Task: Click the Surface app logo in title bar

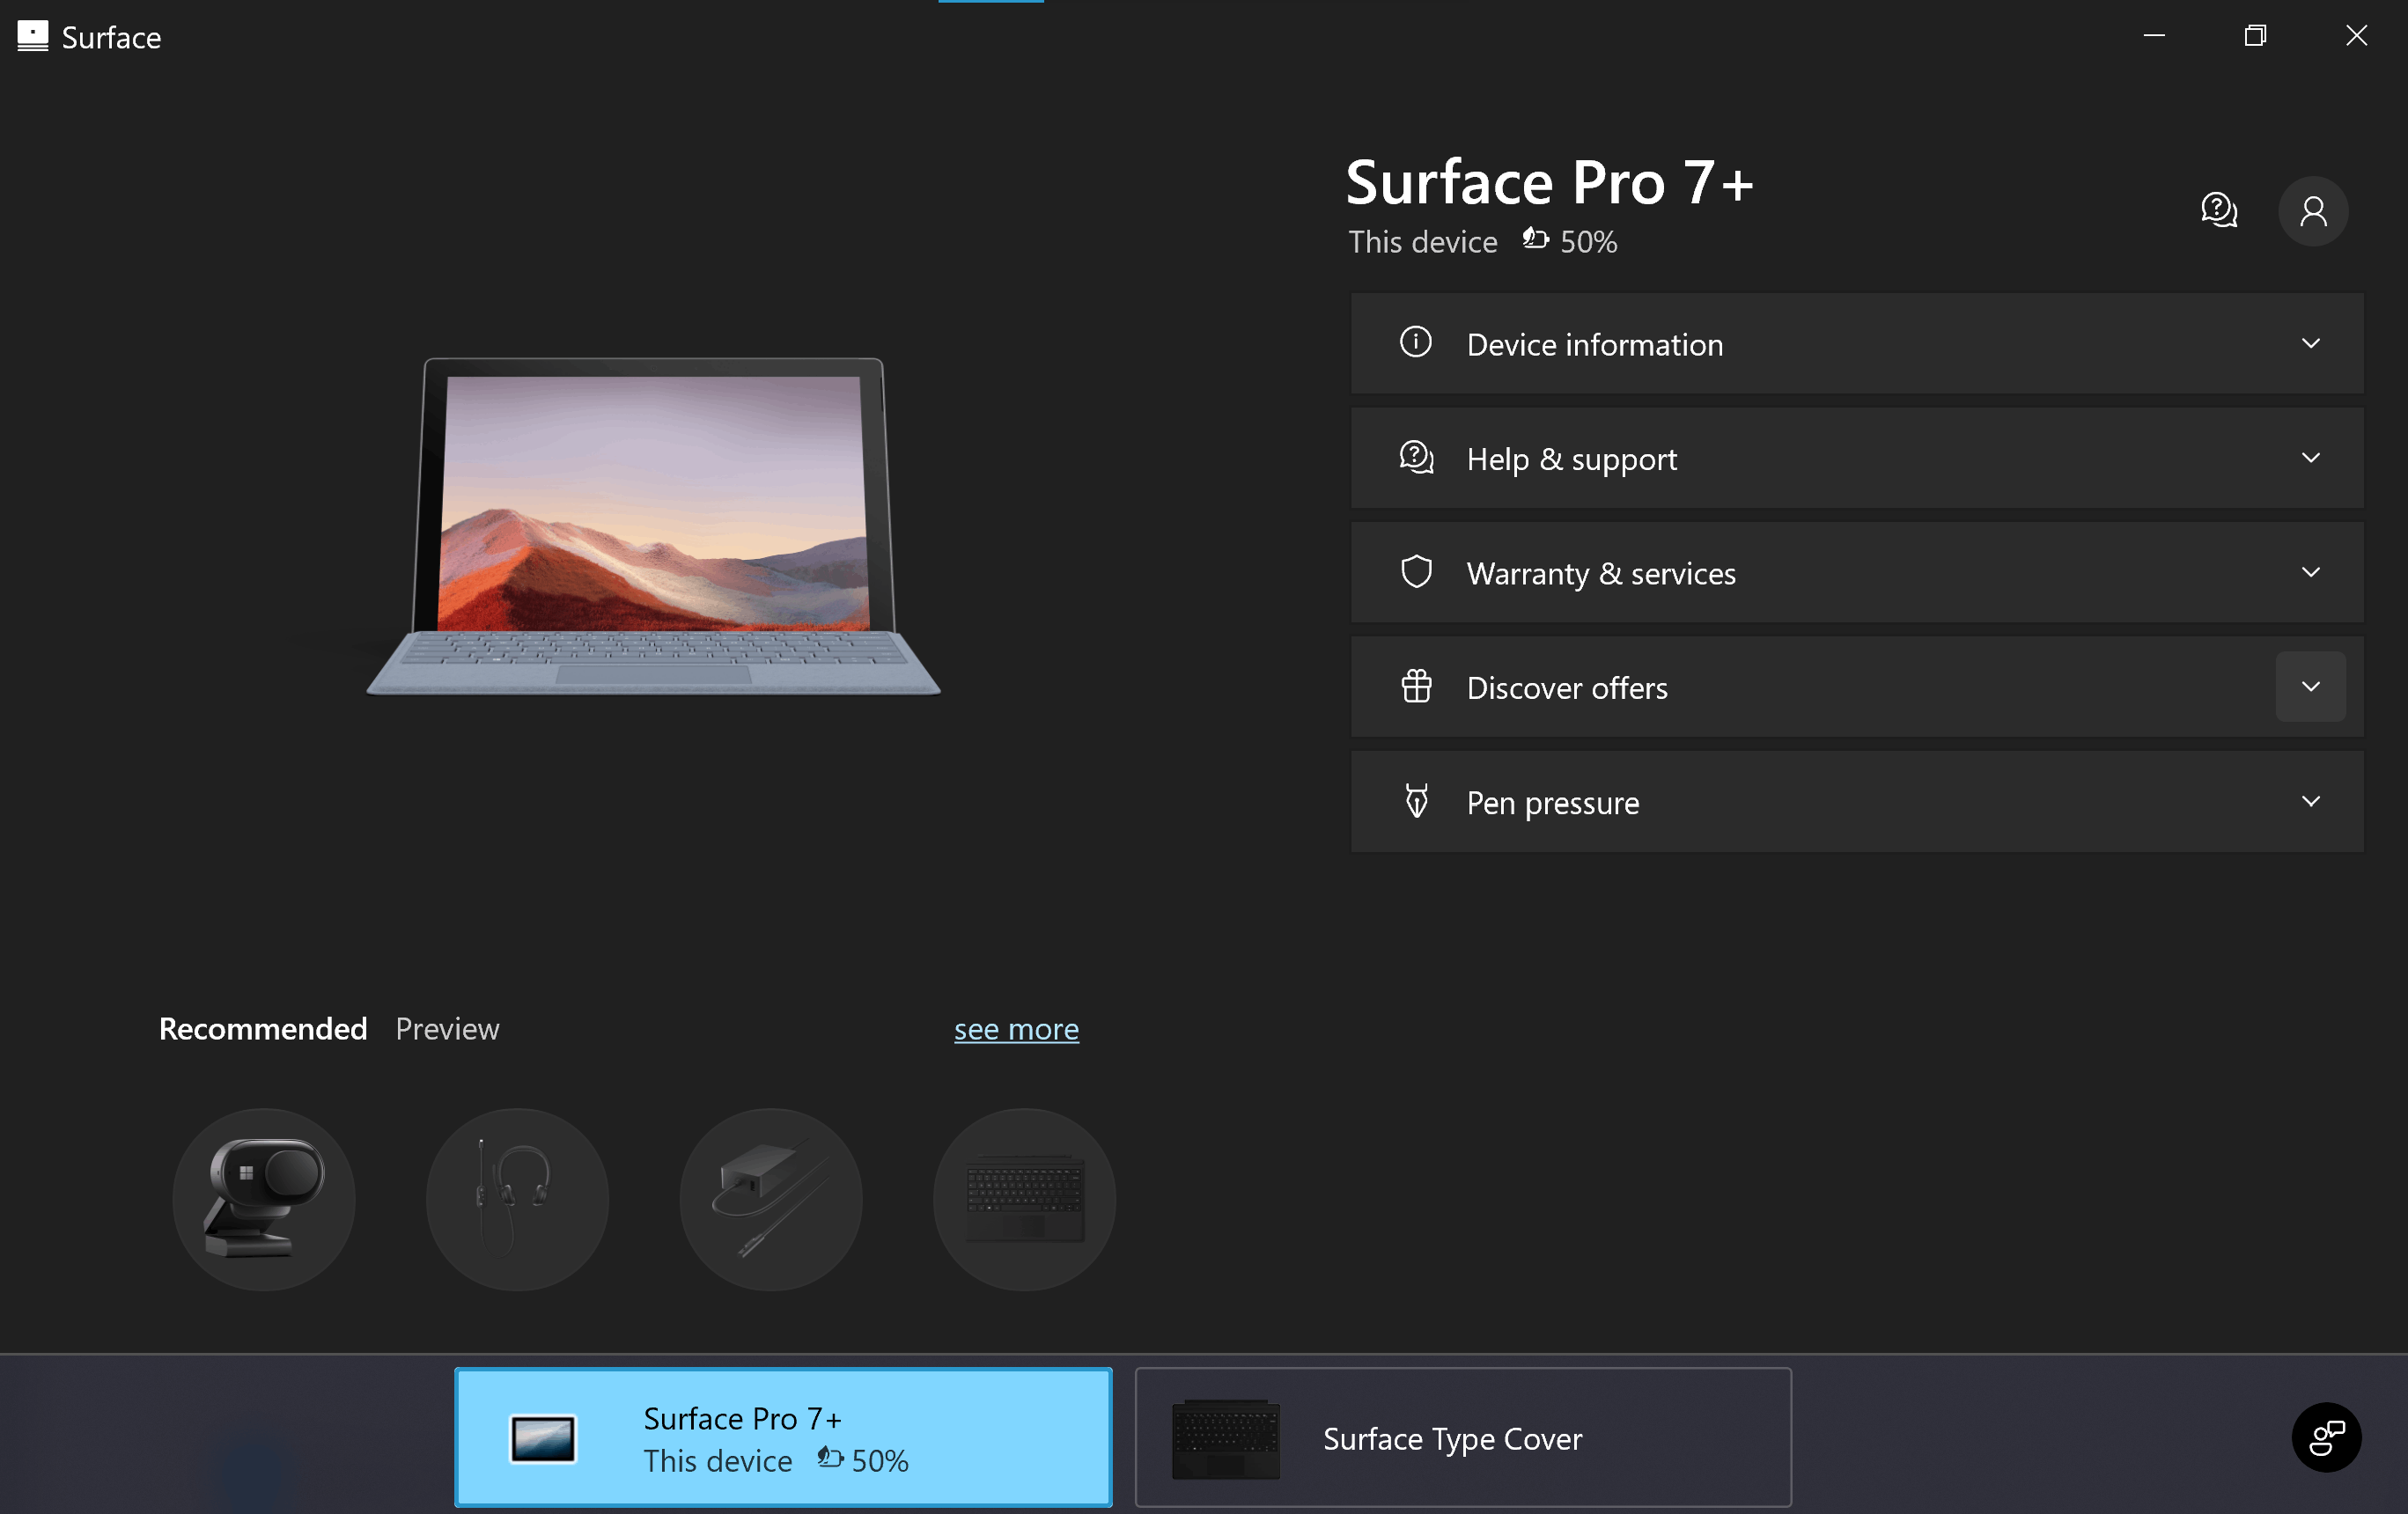Action: pyautogui.click(x=32, y=36)
